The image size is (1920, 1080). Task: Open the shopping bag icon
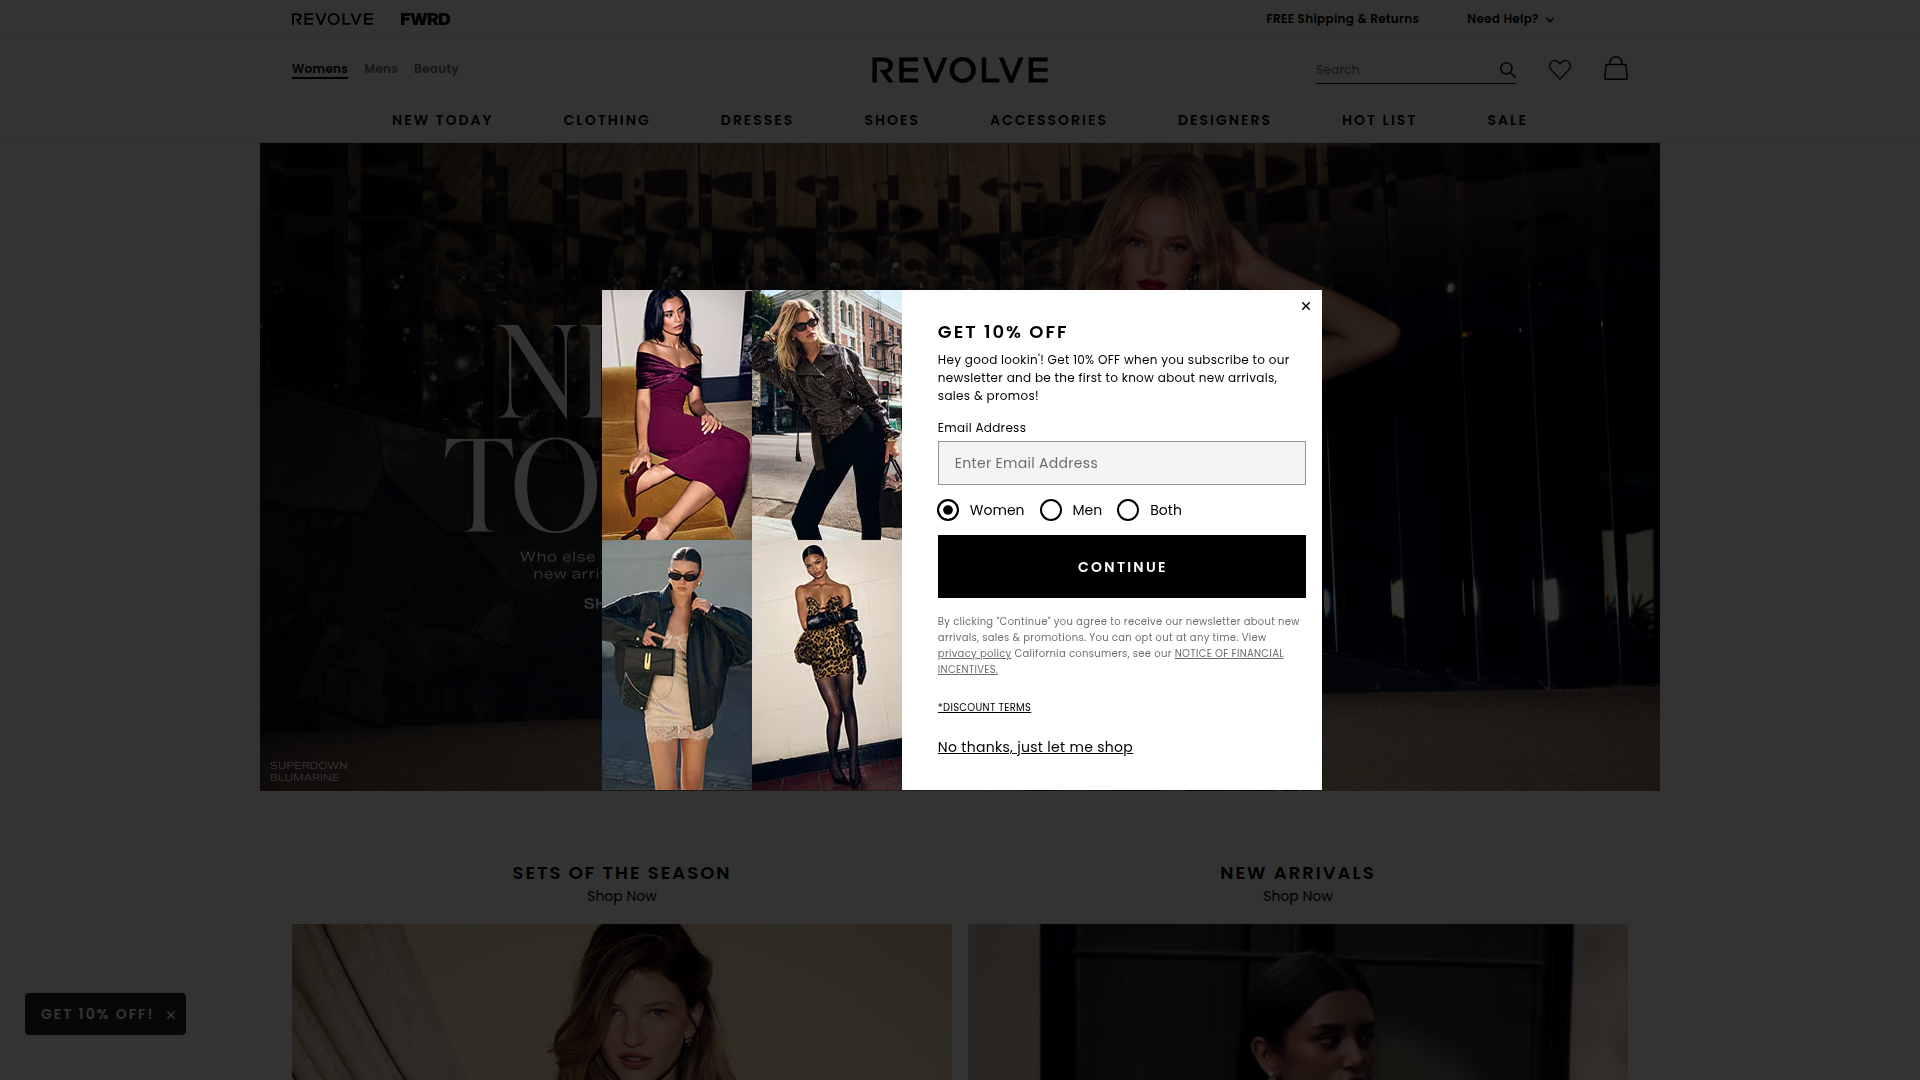pos(1615,69)
